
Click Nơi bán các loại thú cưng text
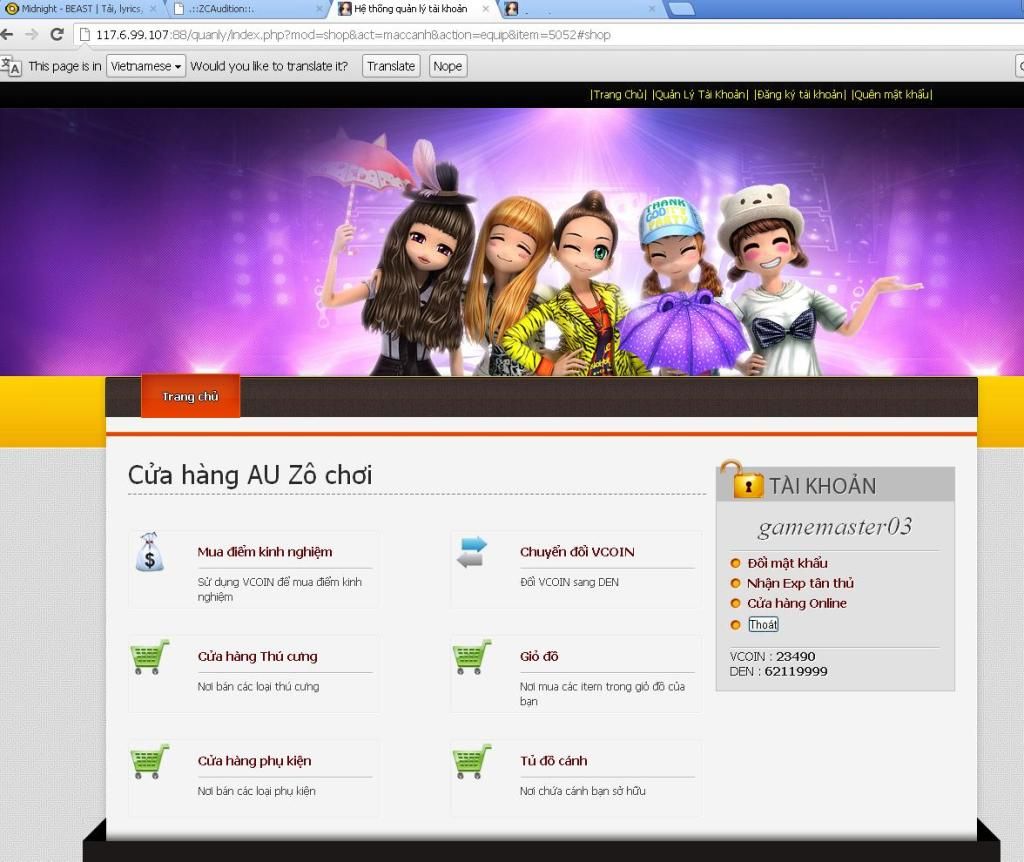click(258, 686)
